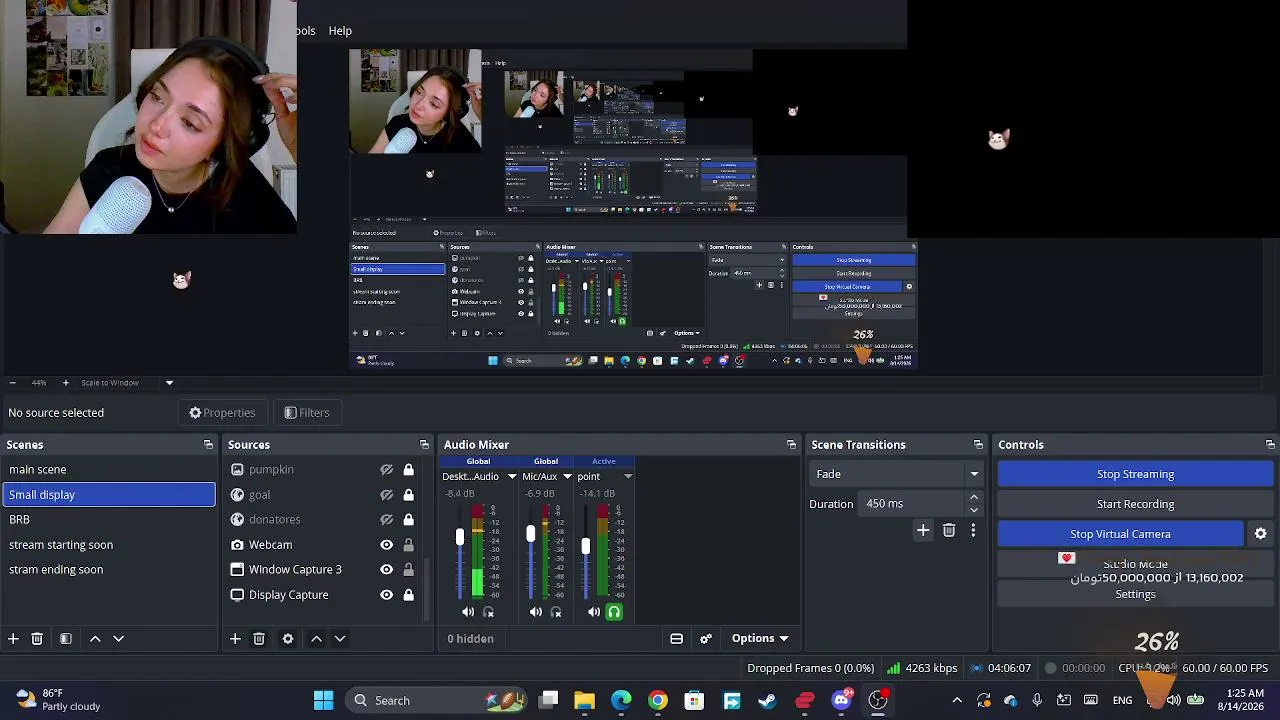Increase transition duration stepper up
Screen dimensions: 1280x720
point(974,498)
